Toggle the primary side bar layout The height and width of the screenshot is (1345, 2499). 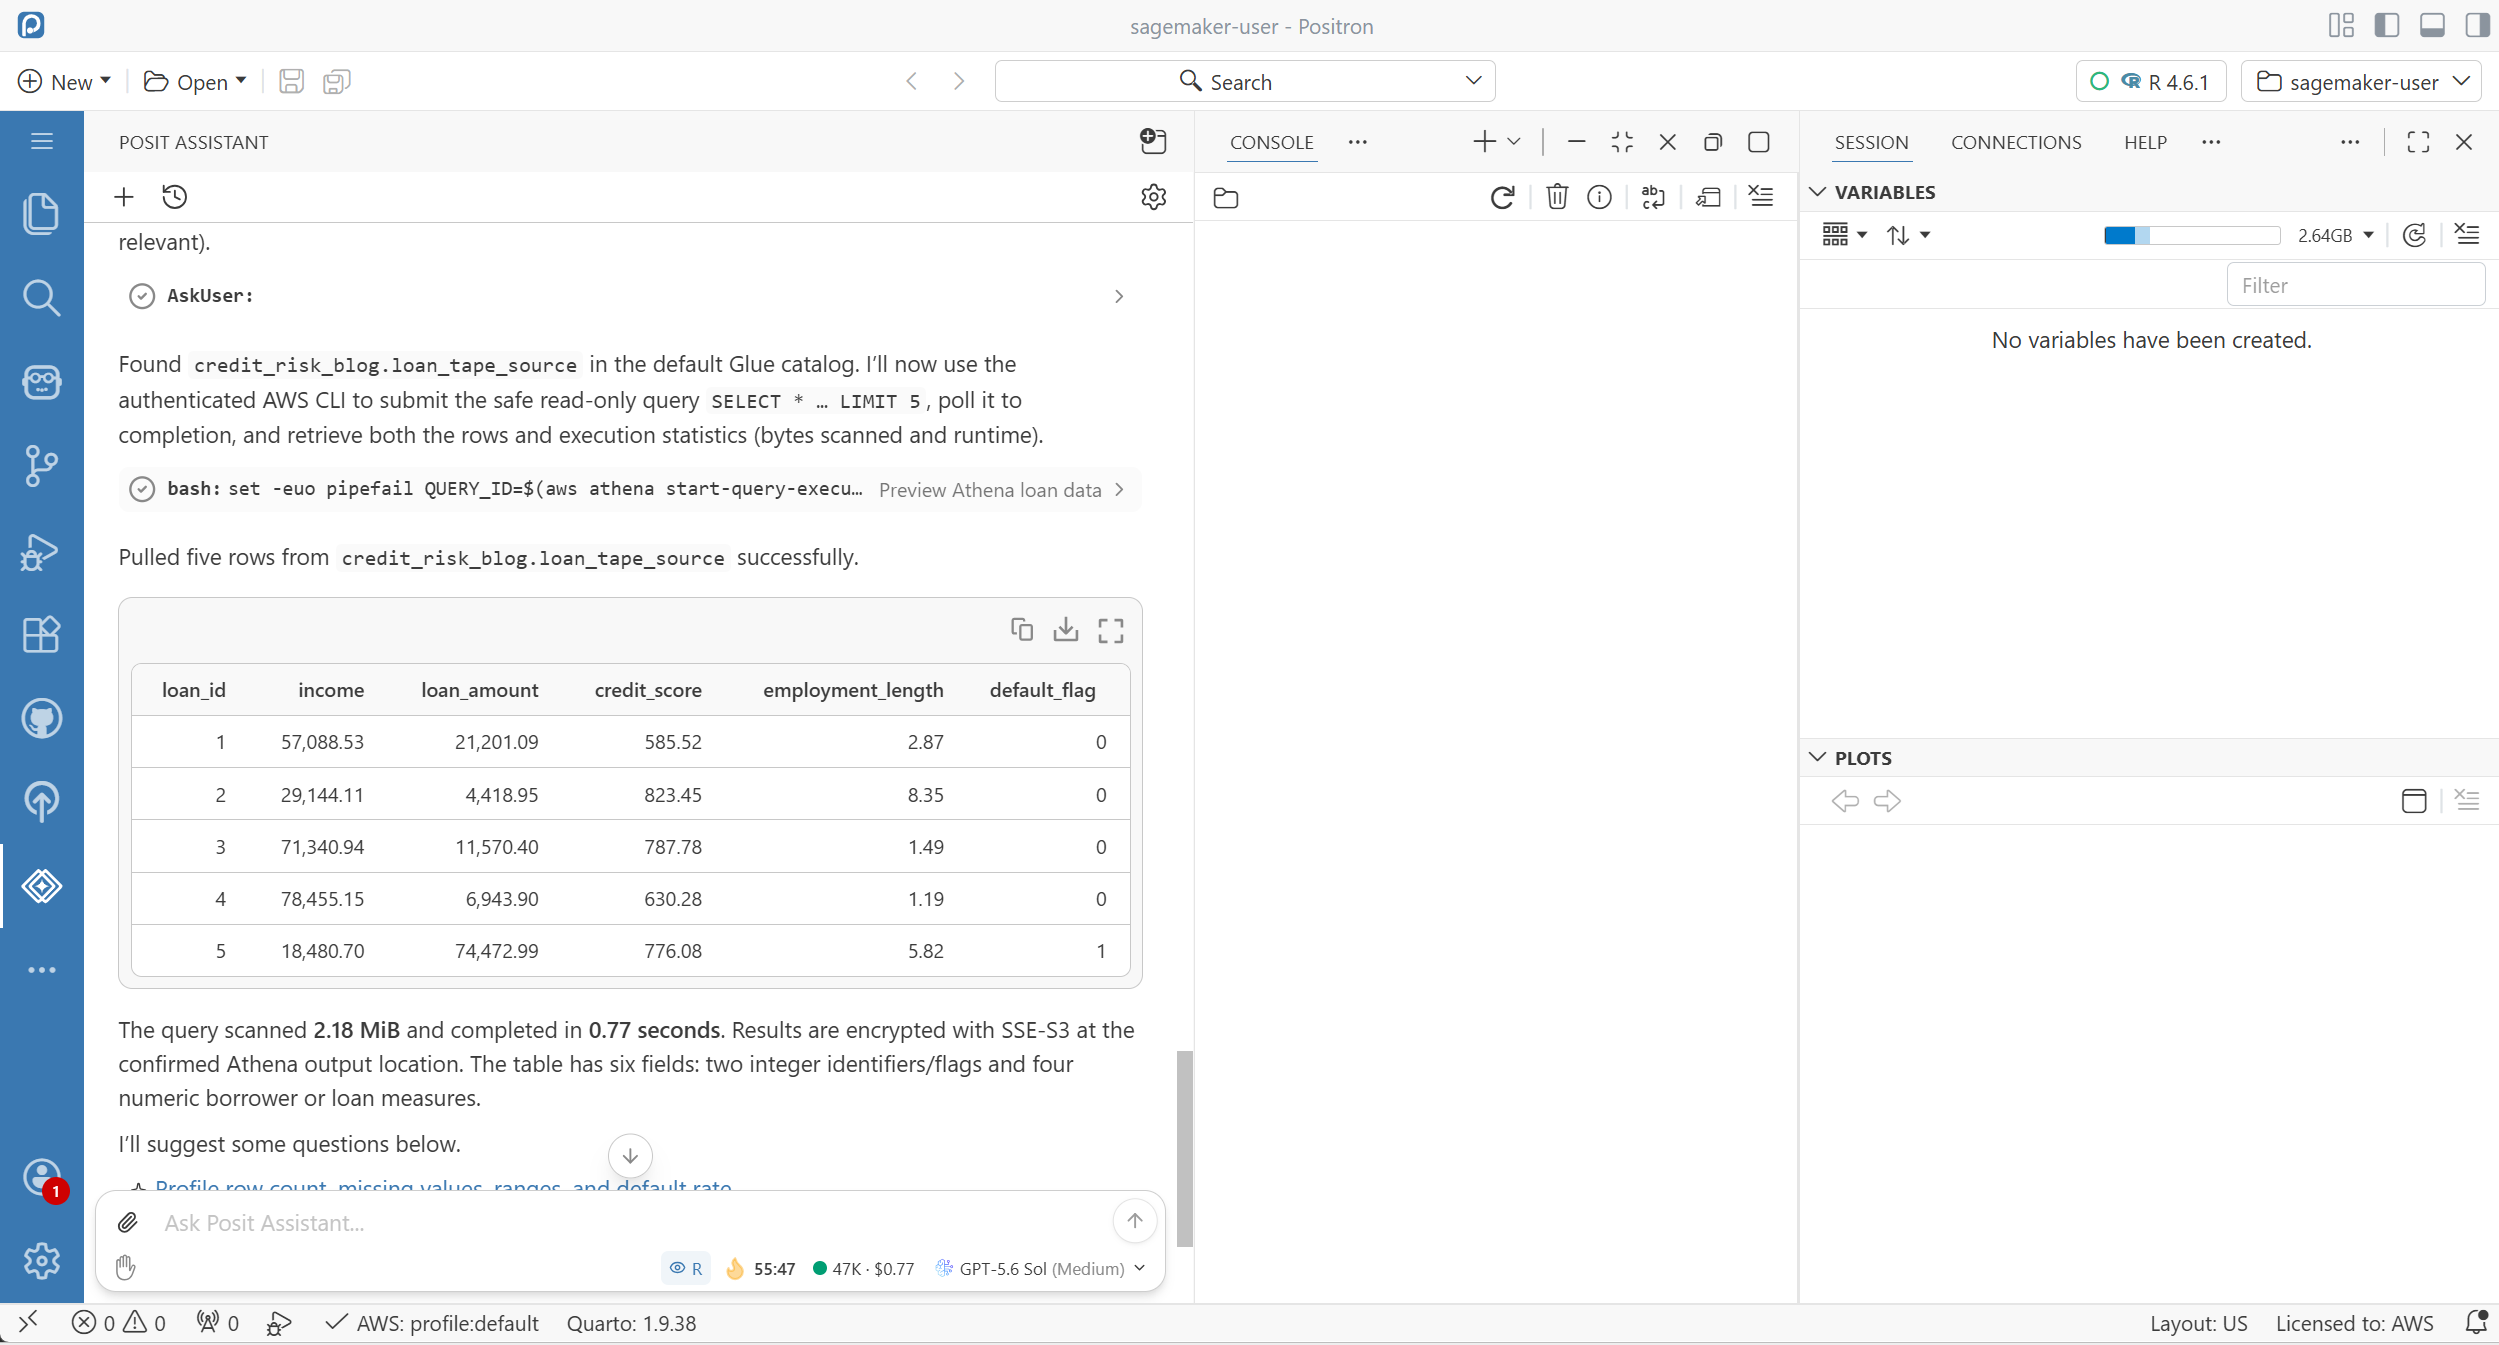click(2387, 25)
